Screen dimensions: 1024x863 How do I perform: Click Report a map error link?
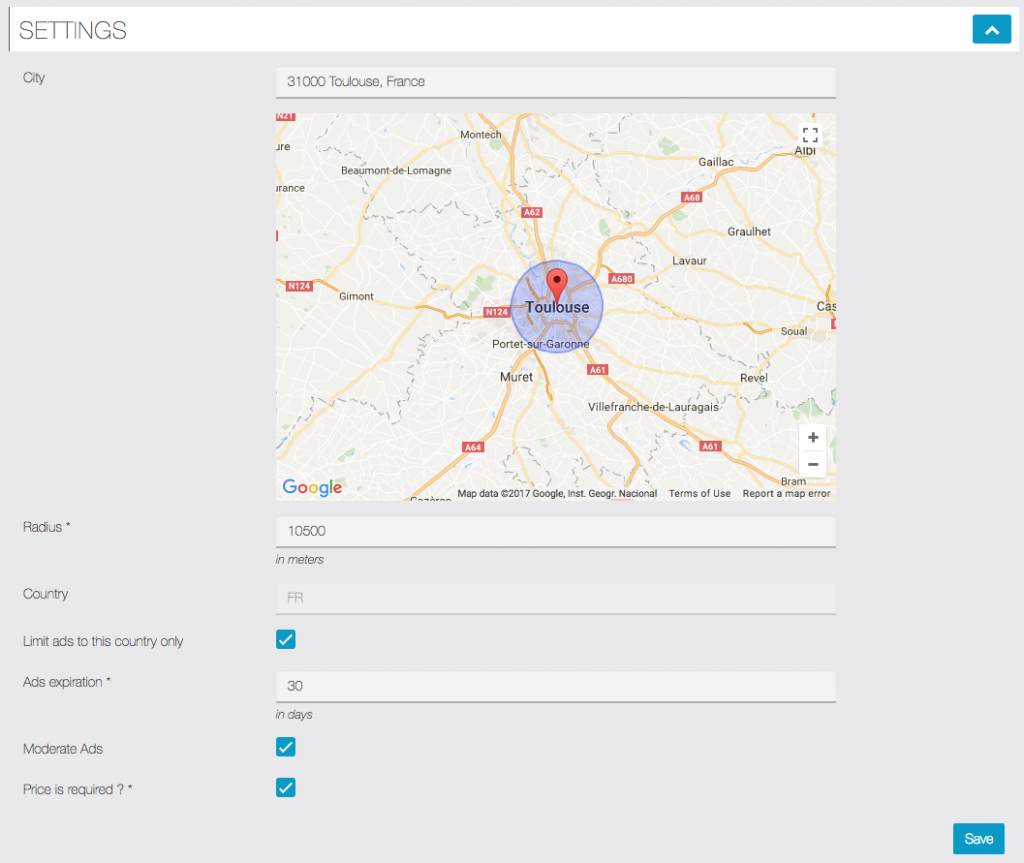coord(786,494)
